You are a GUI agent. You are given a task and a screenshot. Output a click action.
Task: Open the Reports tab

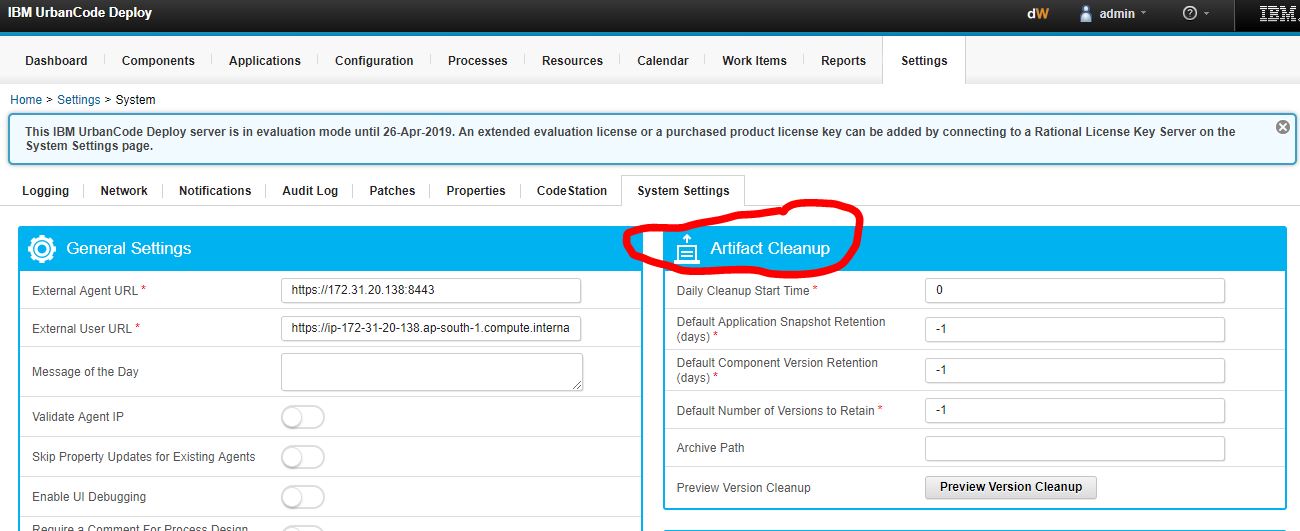843,61
